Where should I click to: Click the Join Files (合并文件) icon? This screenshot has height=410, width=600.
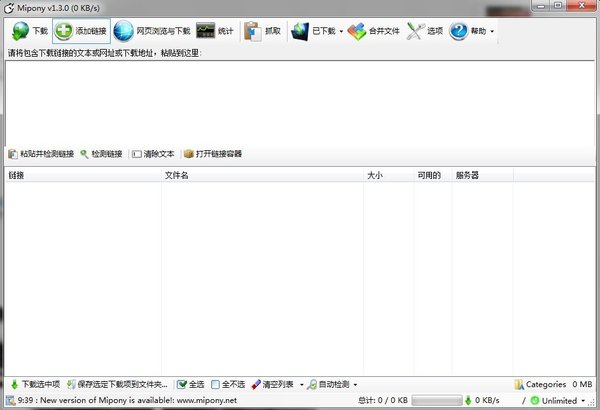(x=357, y=31)
